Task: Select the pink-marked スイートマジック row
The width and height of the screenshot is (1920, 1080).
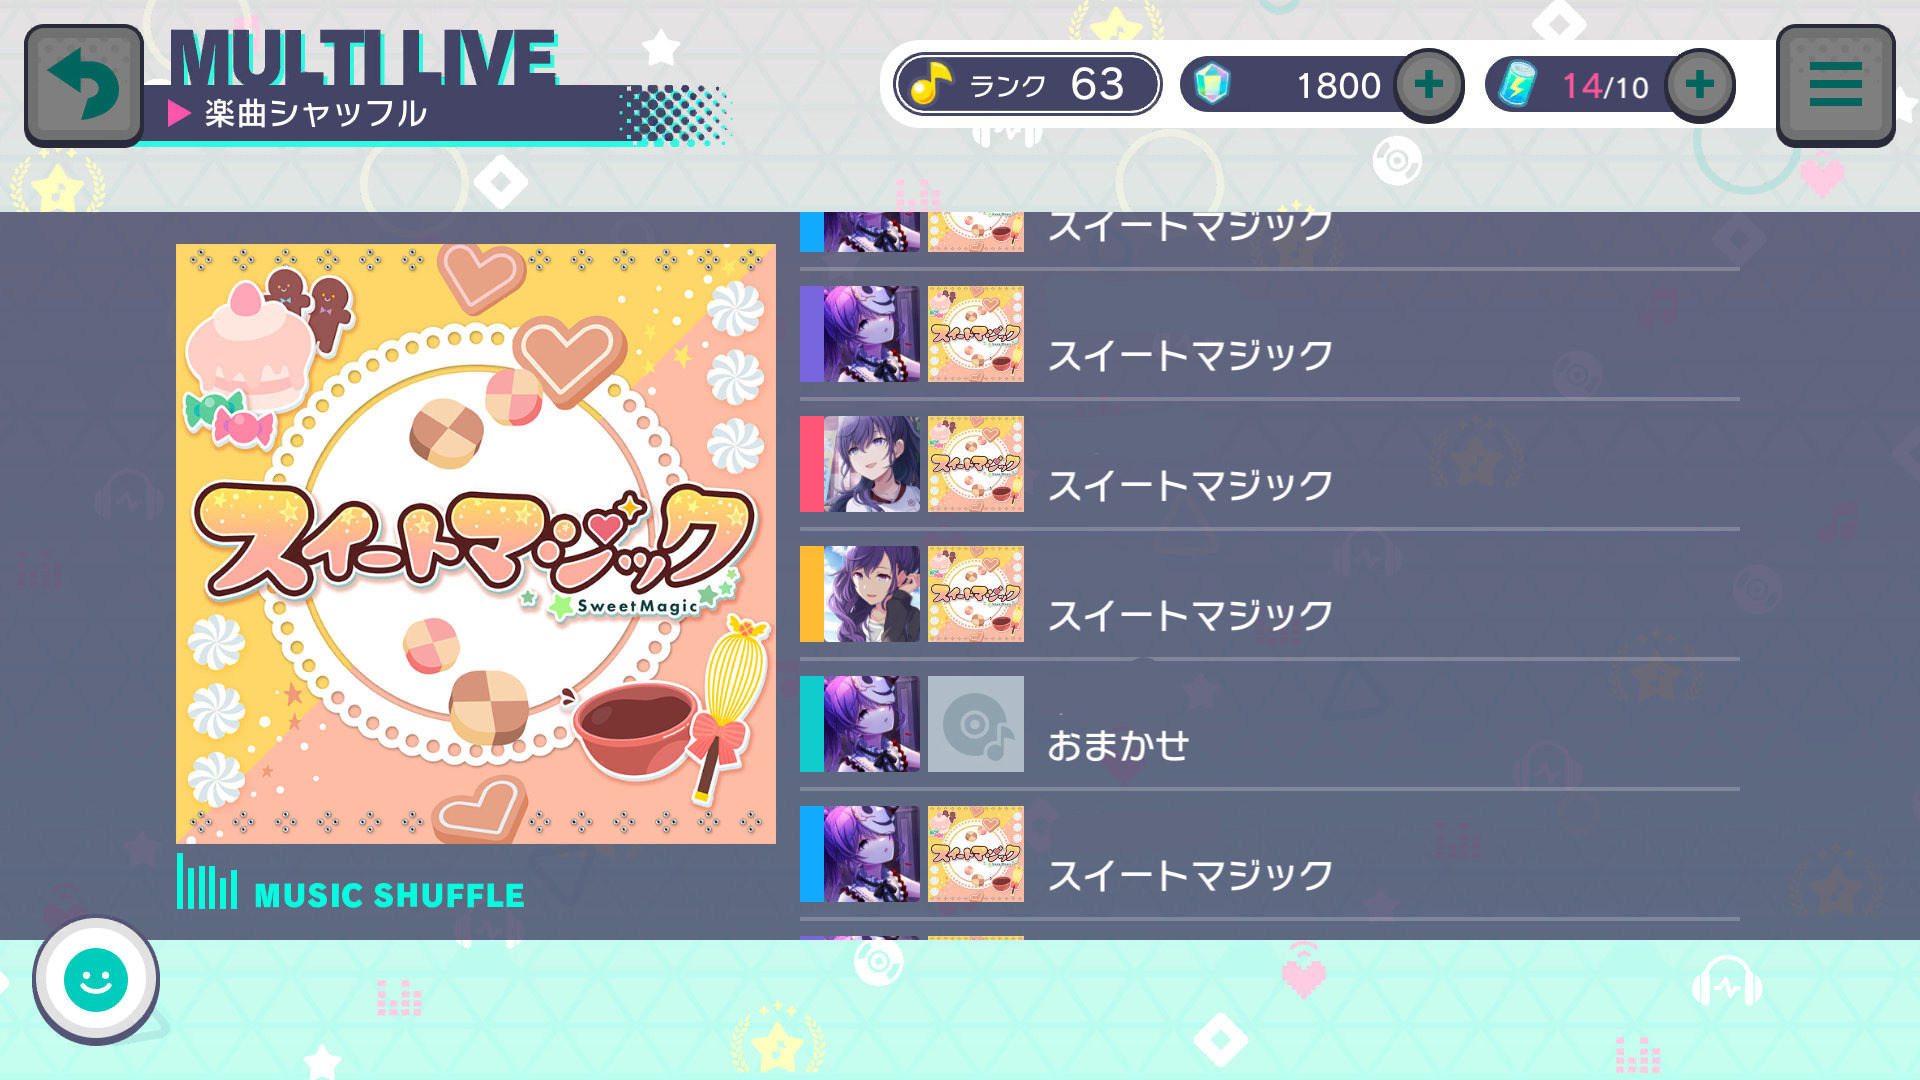Action: pos(1270,464)
